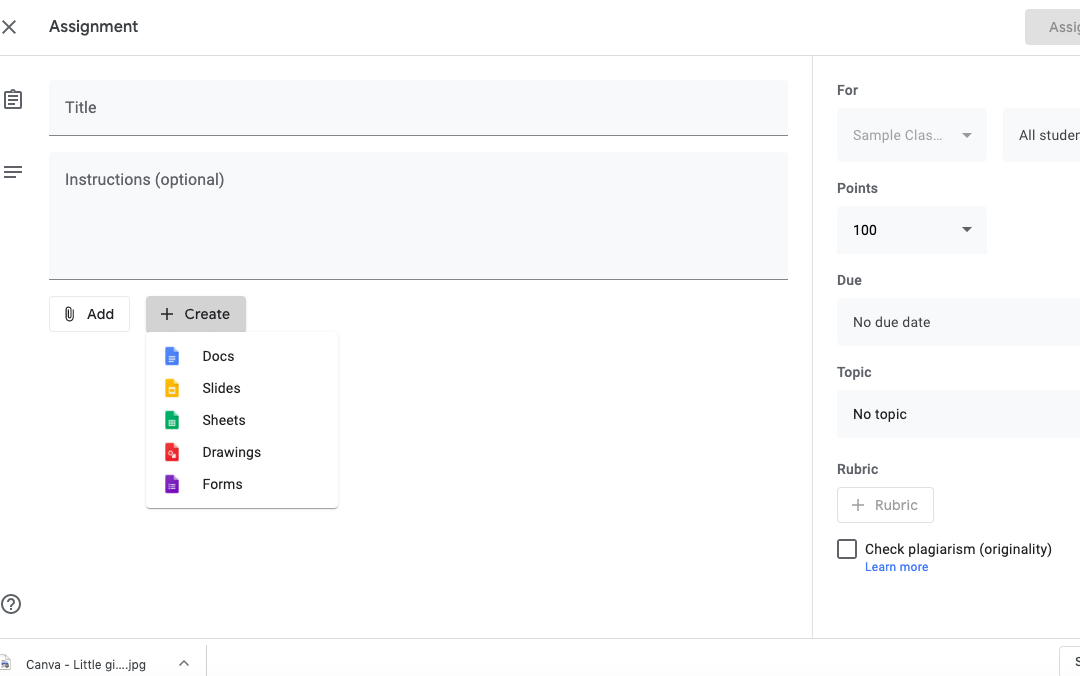Open the No due date dropdown

(958, 322)
